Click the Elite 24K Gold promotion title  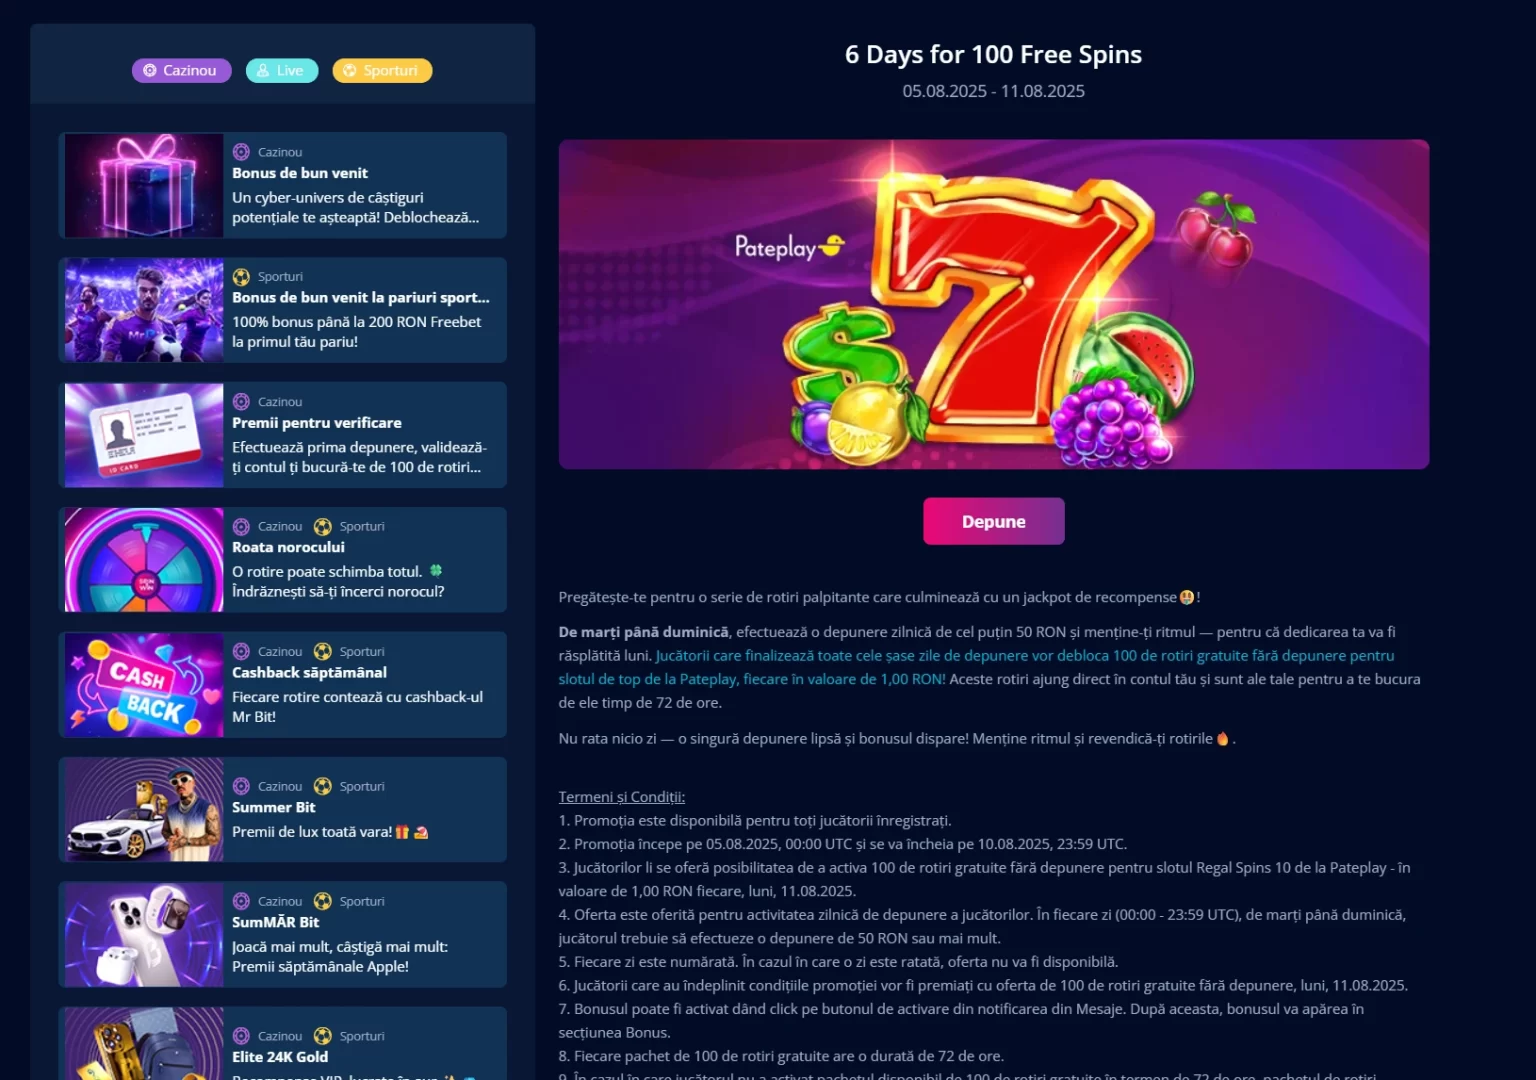(280, 1057)
